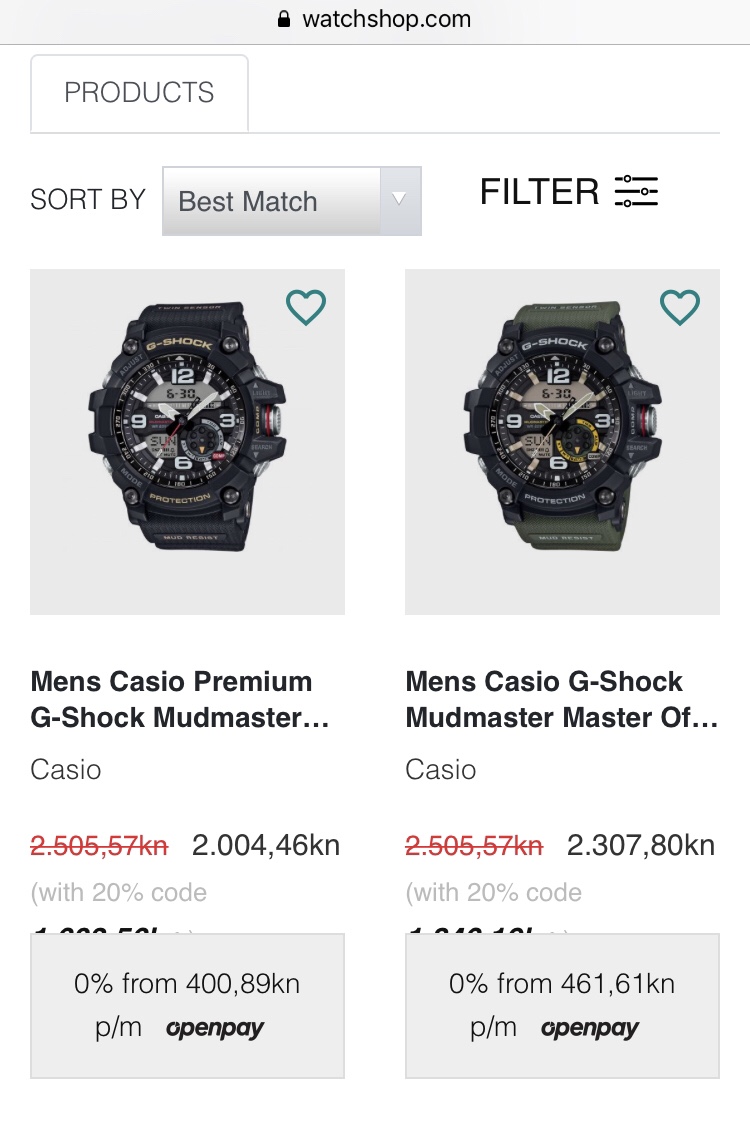The image size is (750, 1121).
Task: Open Mens Casio G-Shock Mudmaster Master Of title
Action: pyautogui.click(x=561, y=699)
